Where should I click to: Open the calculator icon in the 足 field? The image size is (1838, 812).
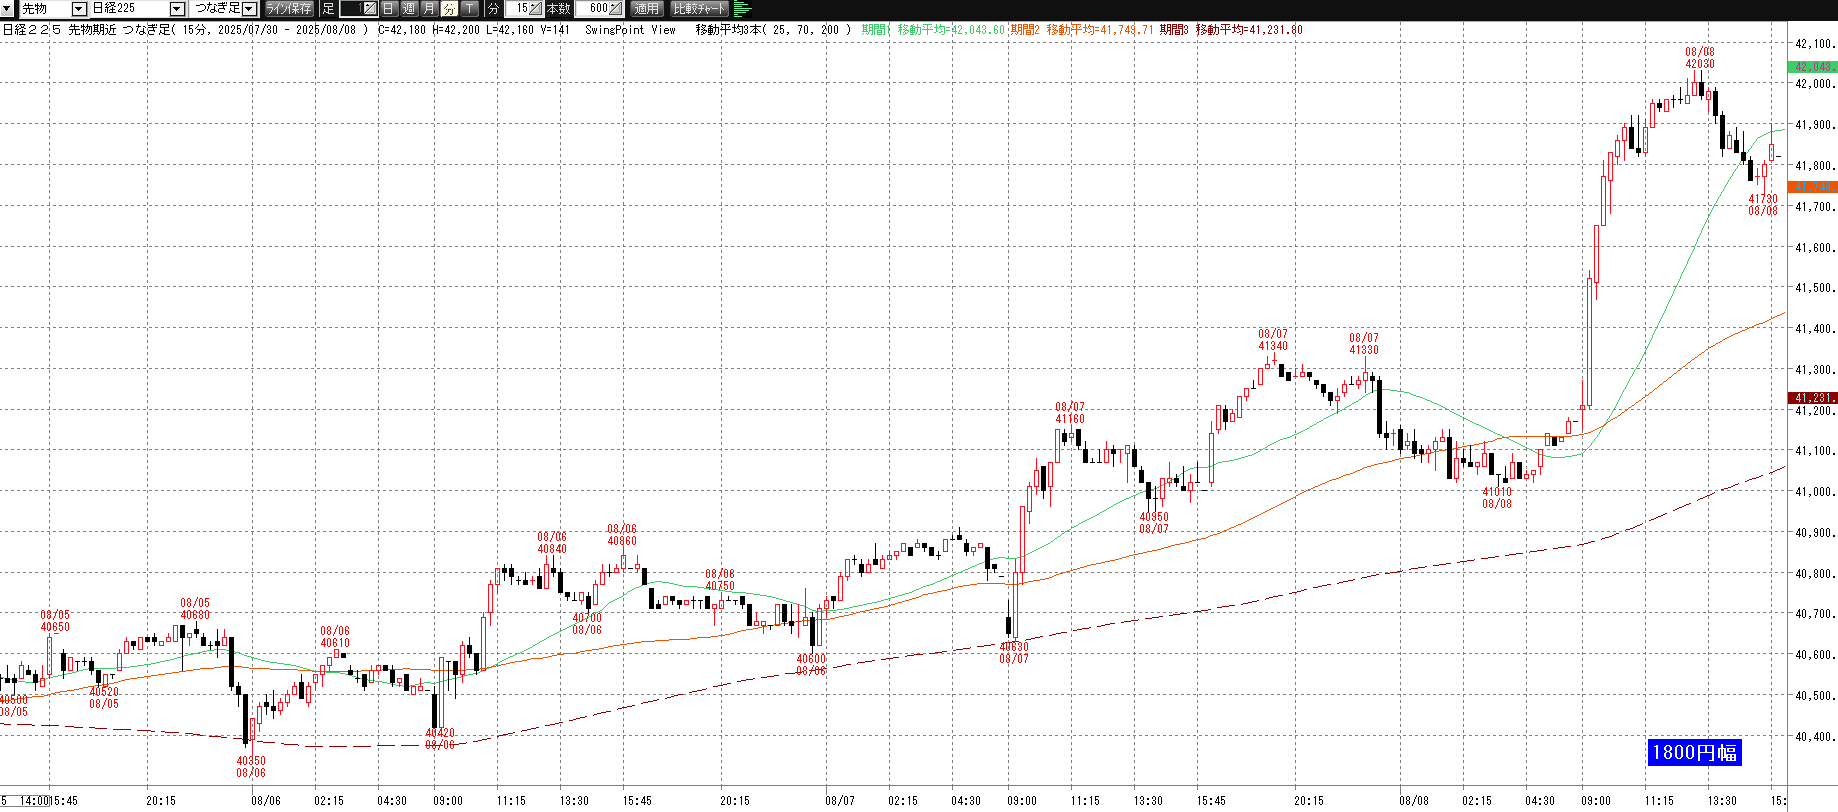369,8
